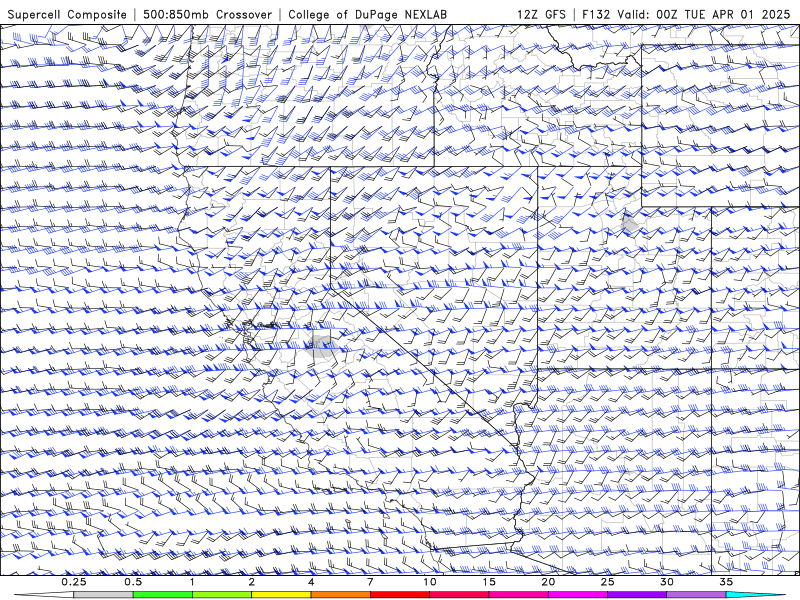This screenshot has width=800, height=600.
Task: Select the scale value 2 label
Action: (252, 582)
